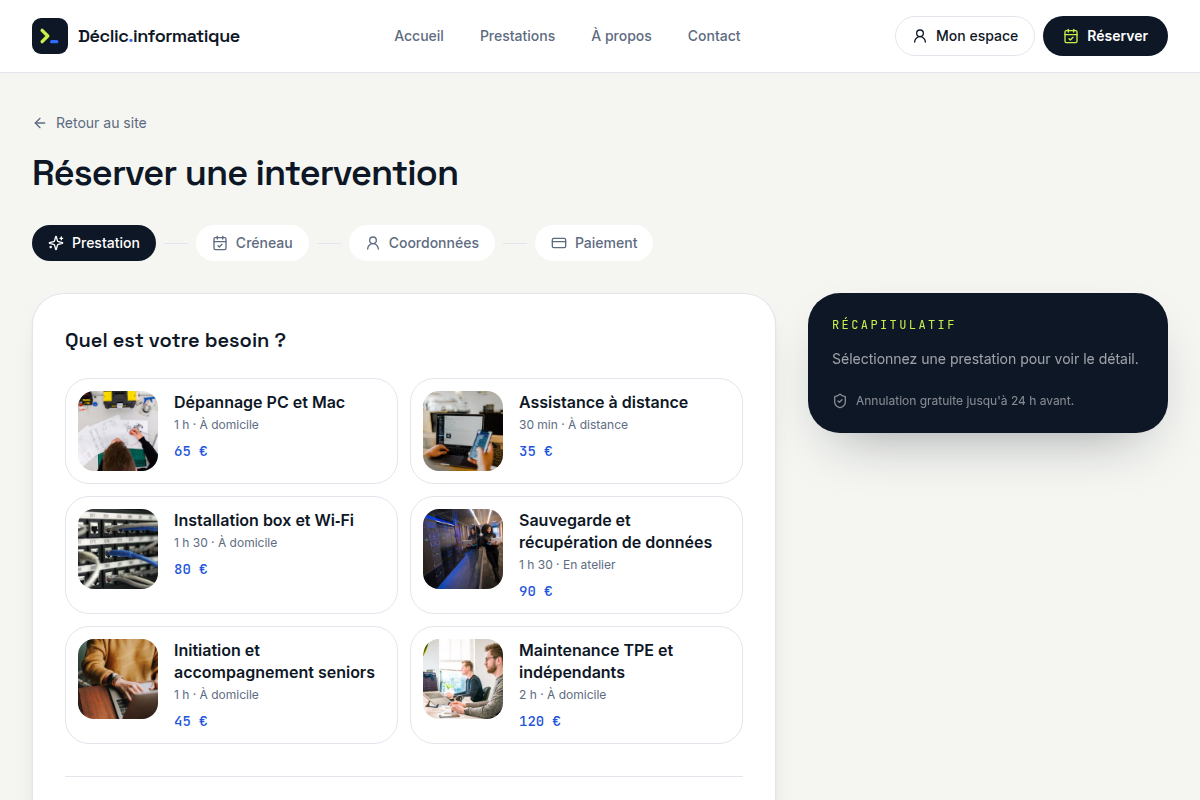Click the '1 h 30 · En atelier' text
The height and width of the screenshot is (800, 1200).
pyautogui.click(x=567, y=565)
